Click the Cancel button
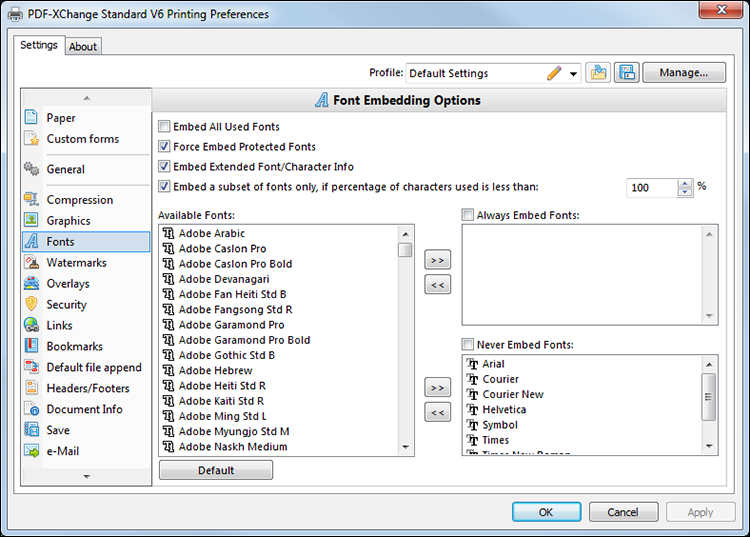This screenshot has width=750, height=537. pos(623,512)
